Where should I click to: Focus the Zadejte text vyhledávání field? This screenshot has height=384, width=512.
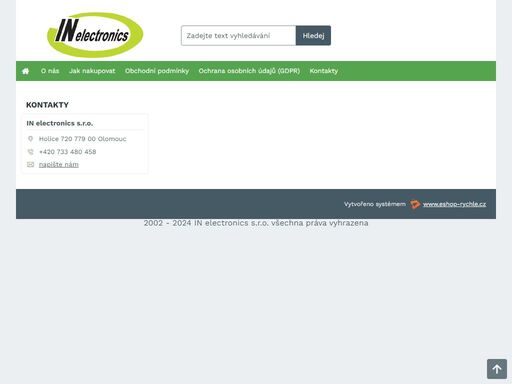[238, 36]
